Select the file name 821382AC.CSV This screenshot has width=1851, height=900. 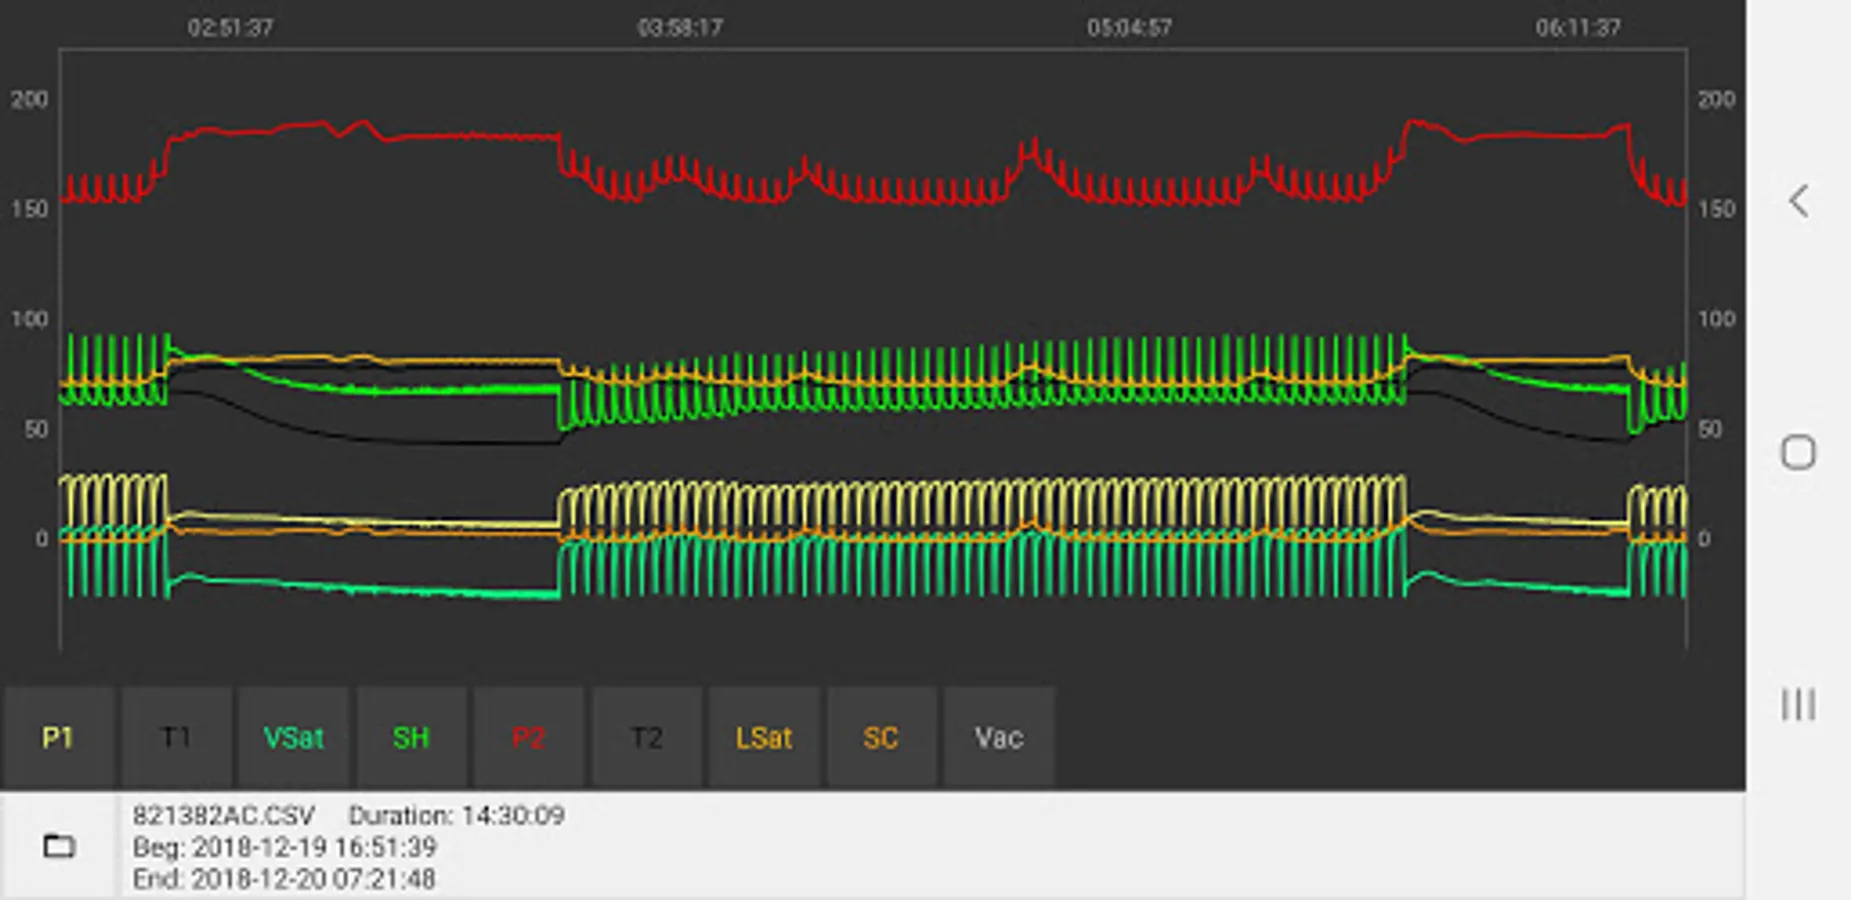click(x=224, y=815)
